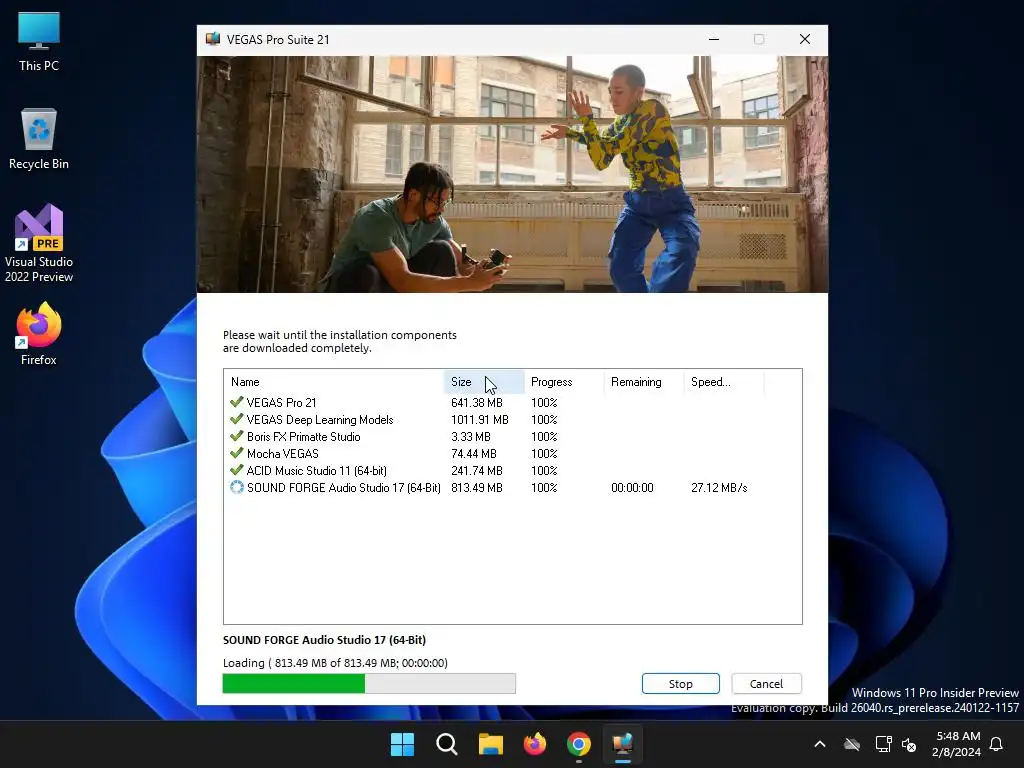Click VEGAS installer taskbar icon
Viewport: 1024px width, 768px height.
pyautogui.click(x=622, y=744)
